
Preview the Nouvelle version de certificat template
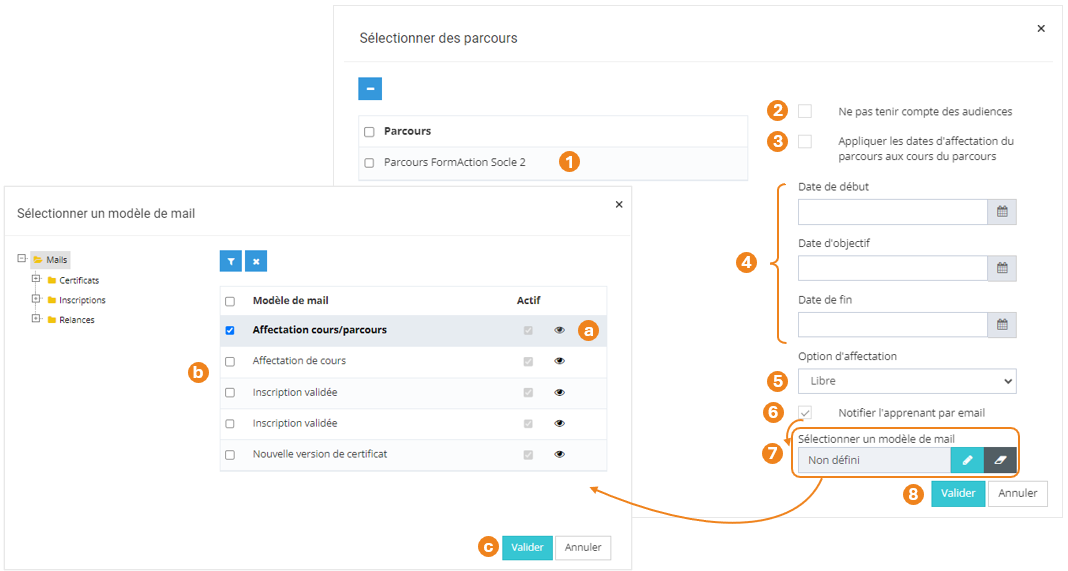(x=560, y=454)
